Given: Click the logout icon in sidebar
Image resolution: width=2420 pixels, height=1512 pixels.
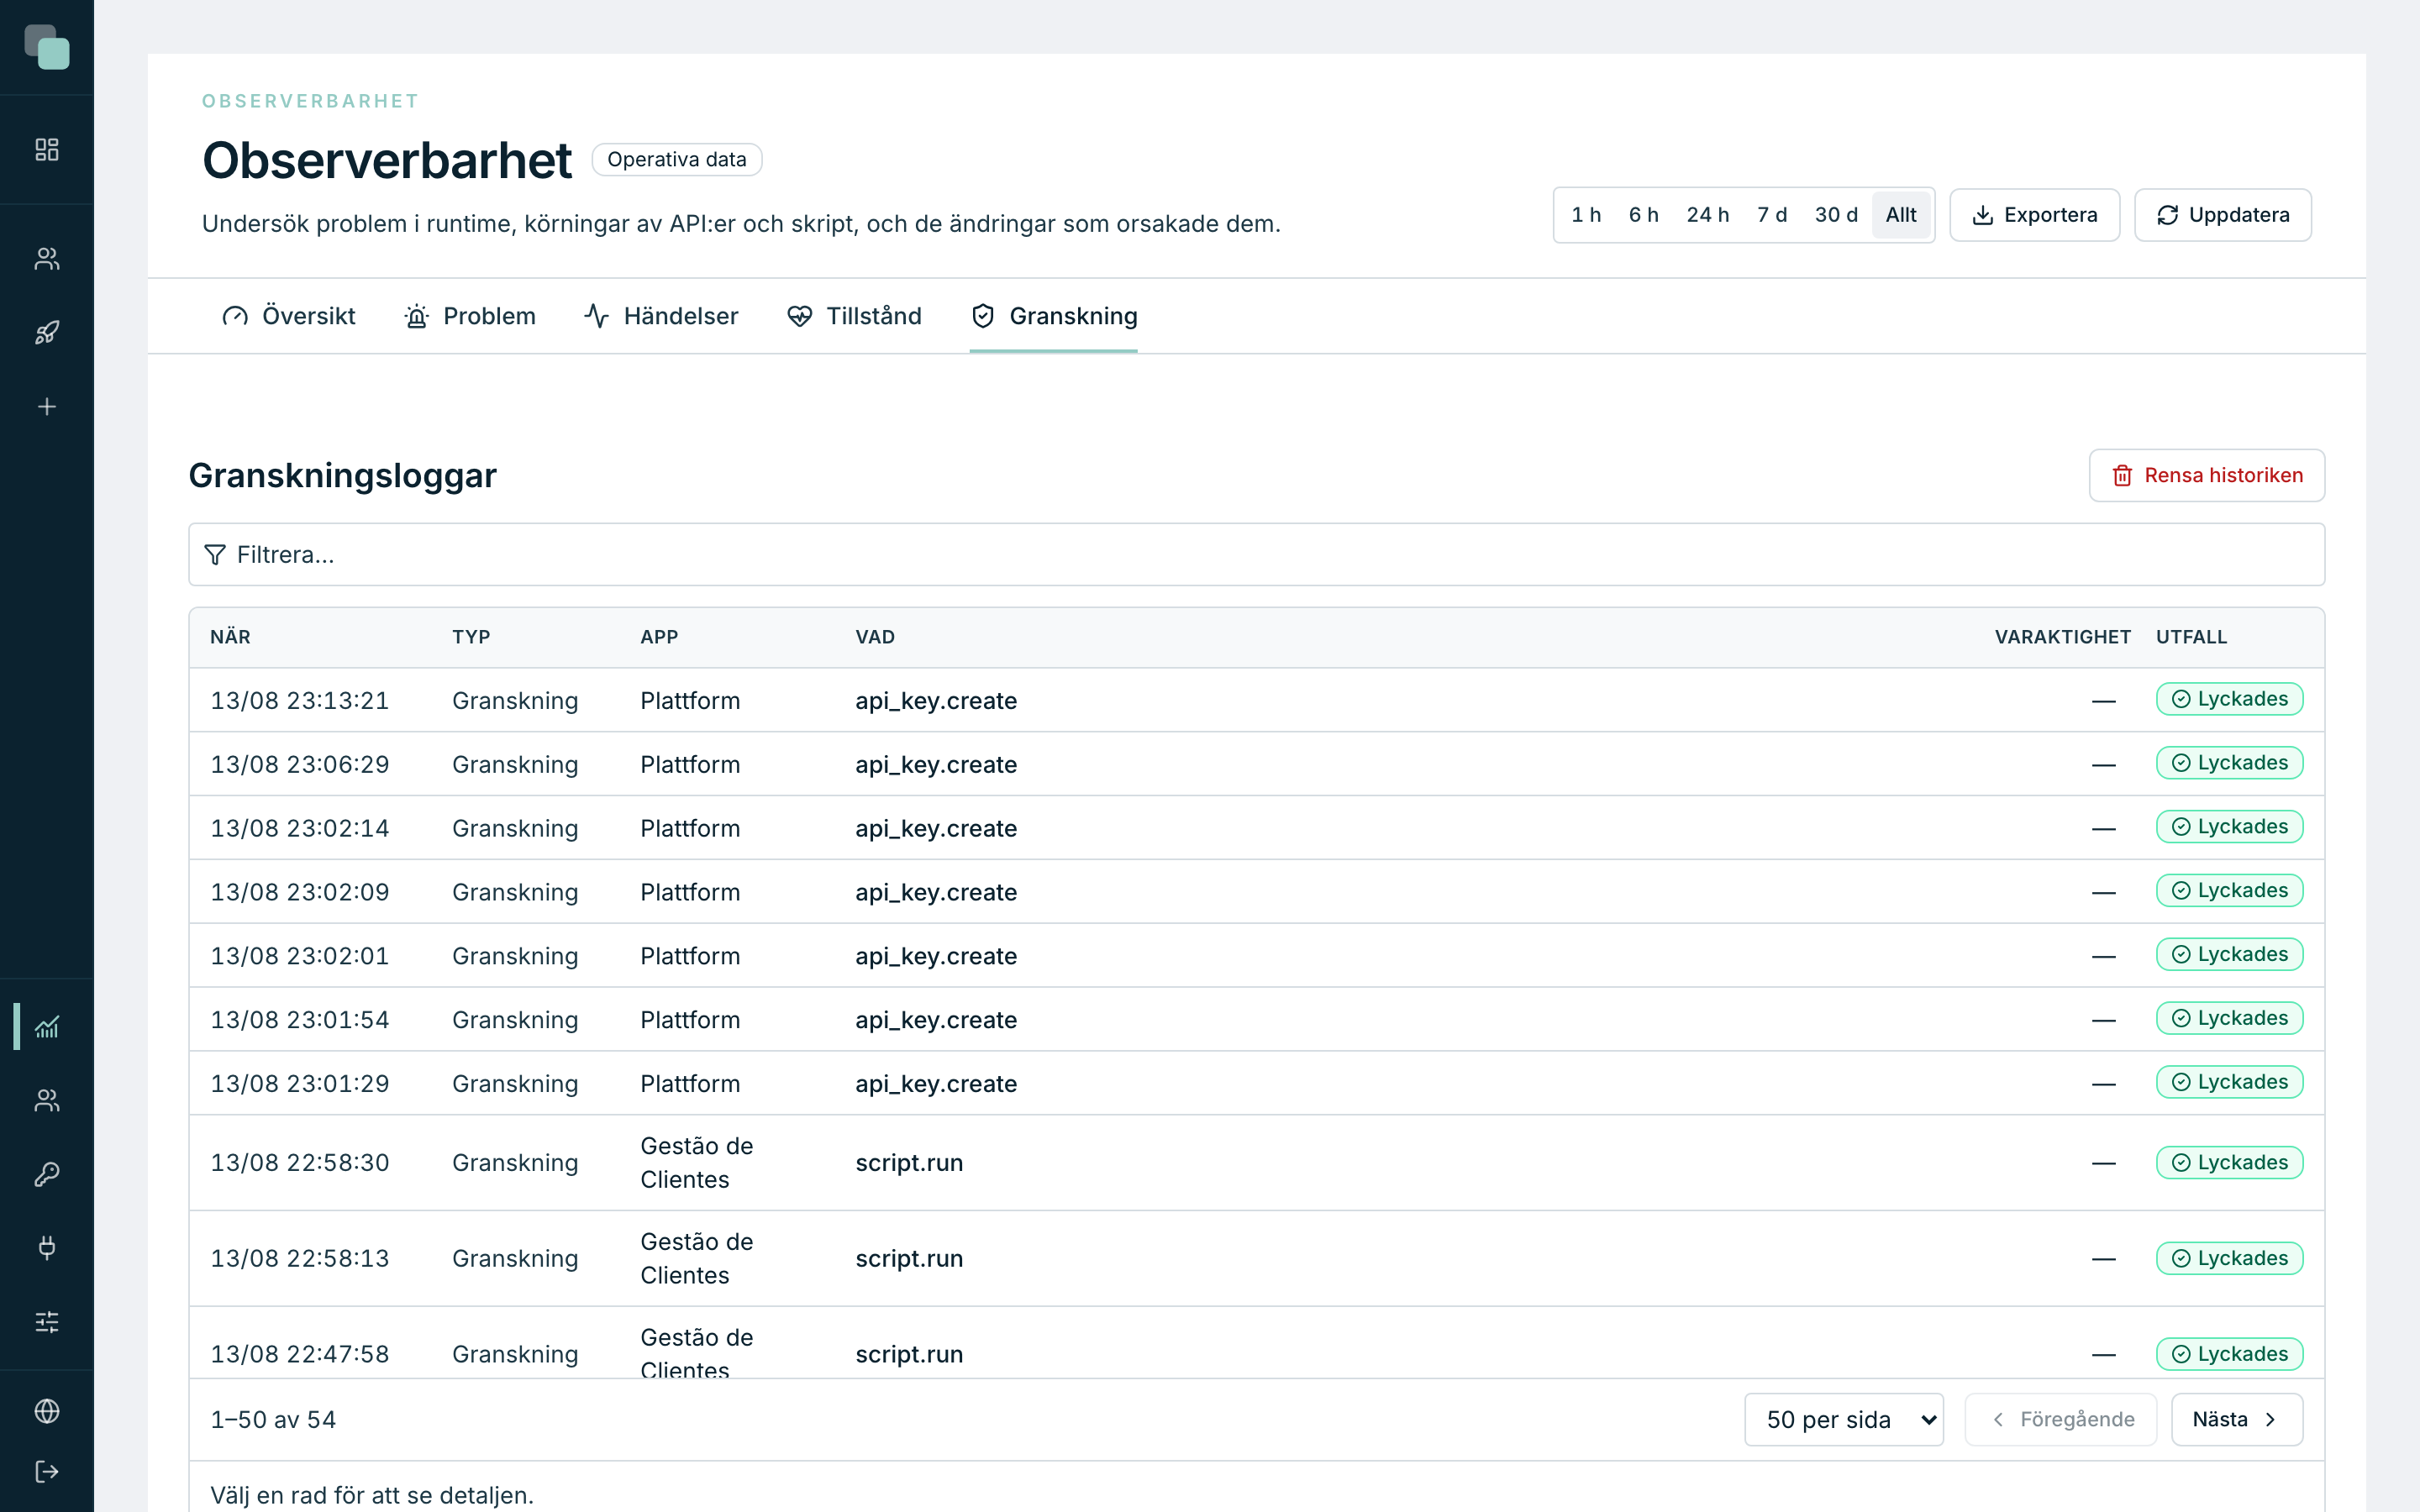Looking at the screenshot, I should click(47, 1472).
